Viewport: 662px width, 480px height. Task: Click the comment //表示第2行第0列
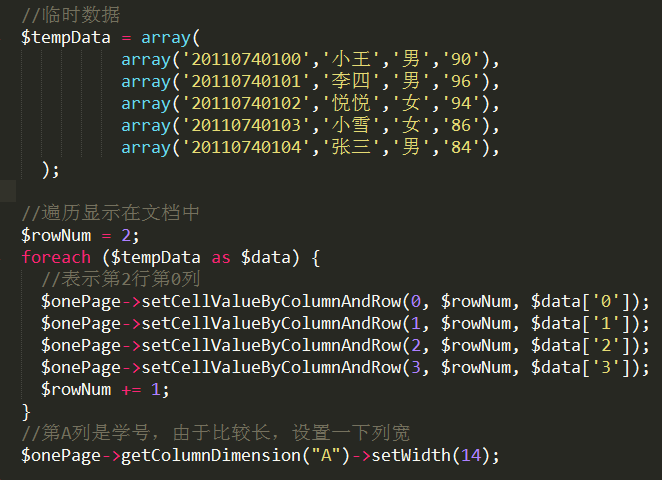click(120, 279)
